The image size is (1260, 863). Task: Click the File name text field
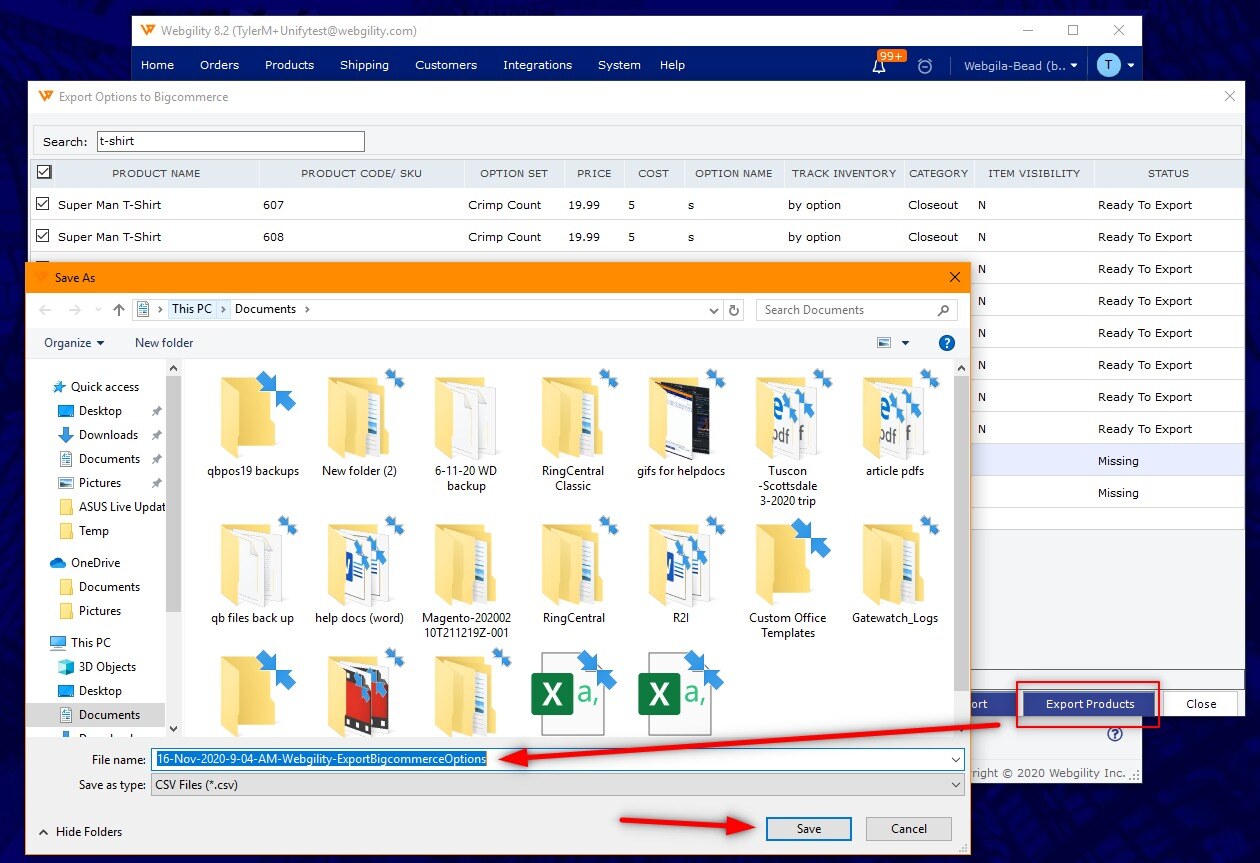click(558, 759)
